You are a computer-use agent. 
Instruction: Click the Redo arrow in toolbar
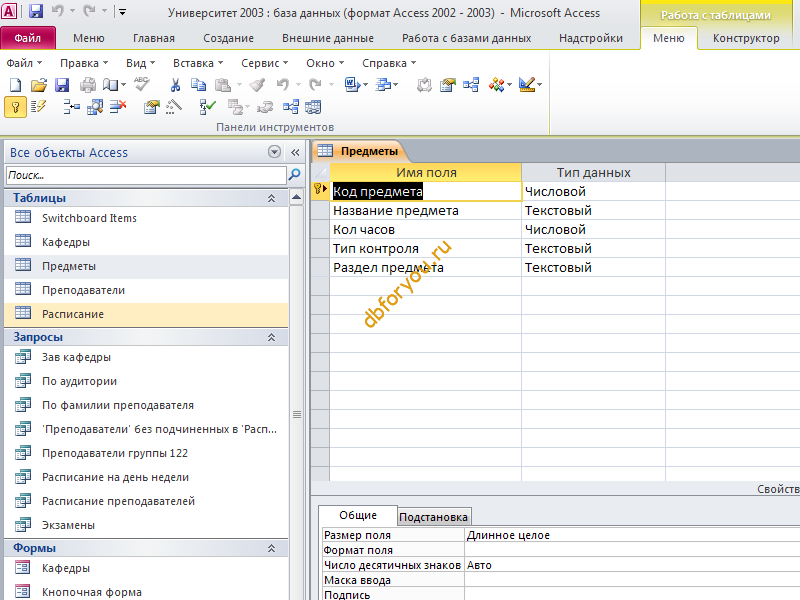click(315, 85)
